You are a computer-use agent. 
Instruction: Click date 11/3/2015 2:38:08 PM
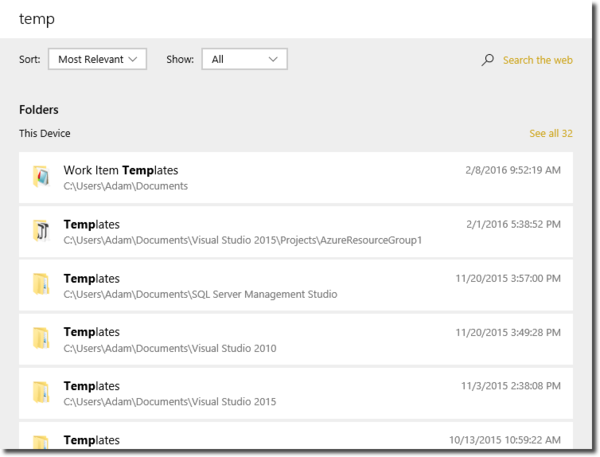511,386
